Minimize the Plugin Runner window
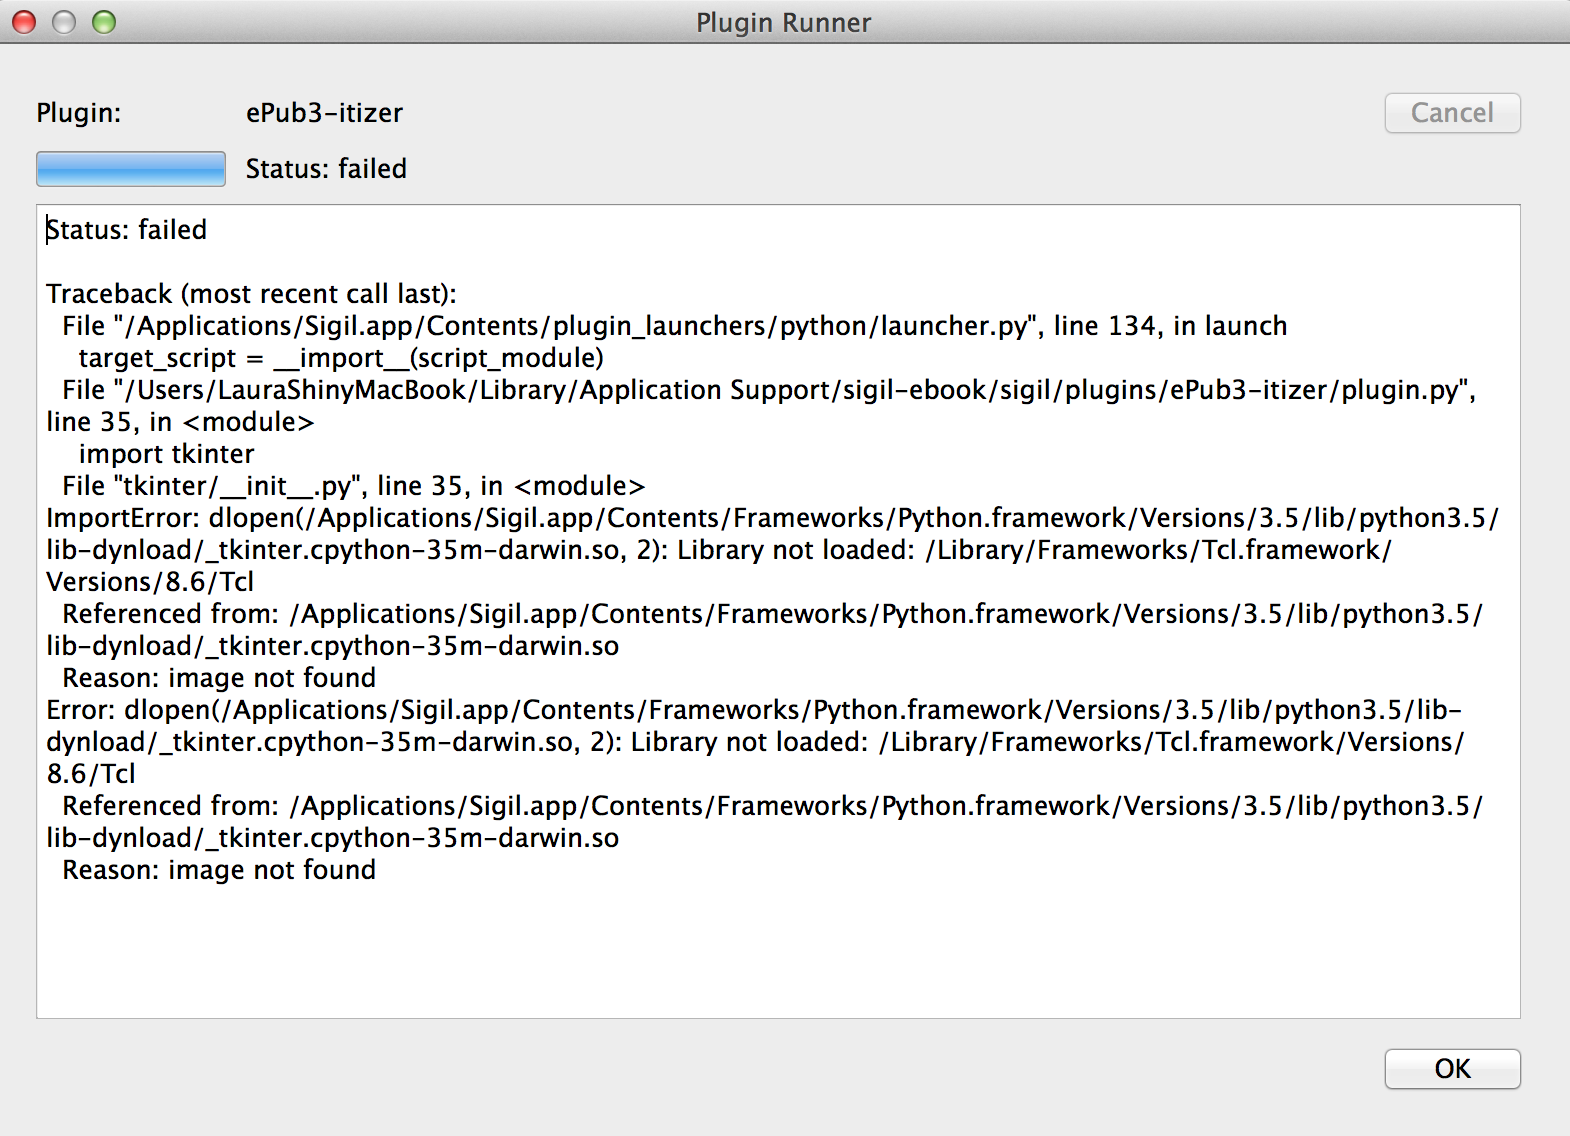 tap(64, 22)
